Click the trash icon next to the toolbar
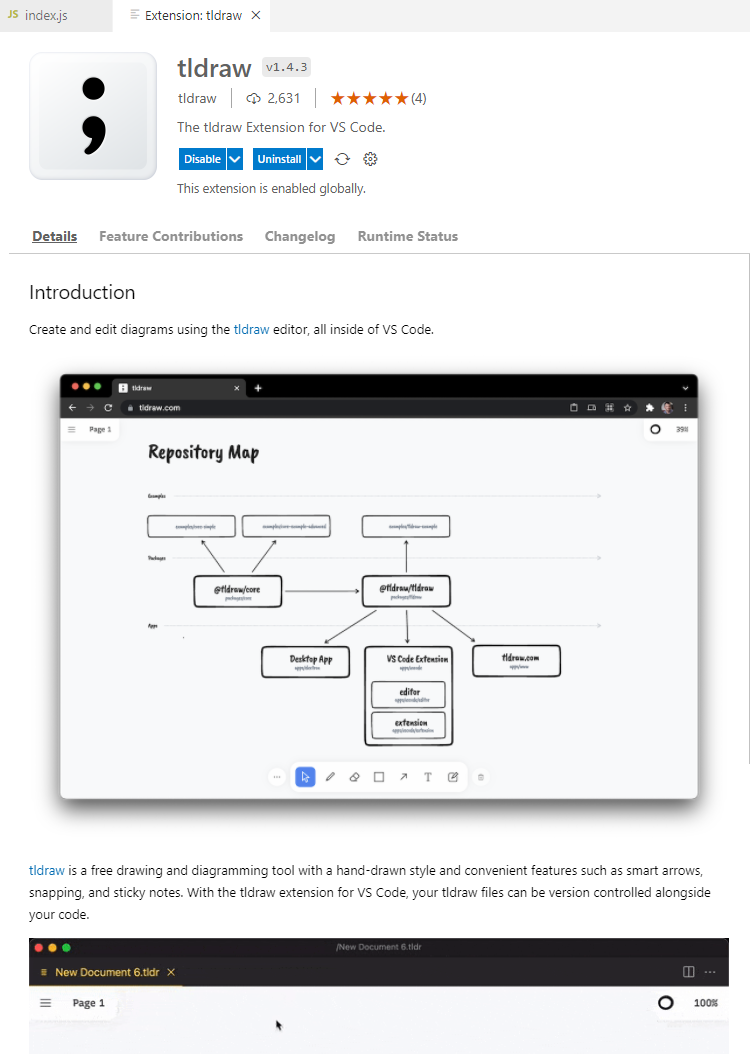Image resolution: width=750 pixels, height=1054 pixels. point(481,777)
